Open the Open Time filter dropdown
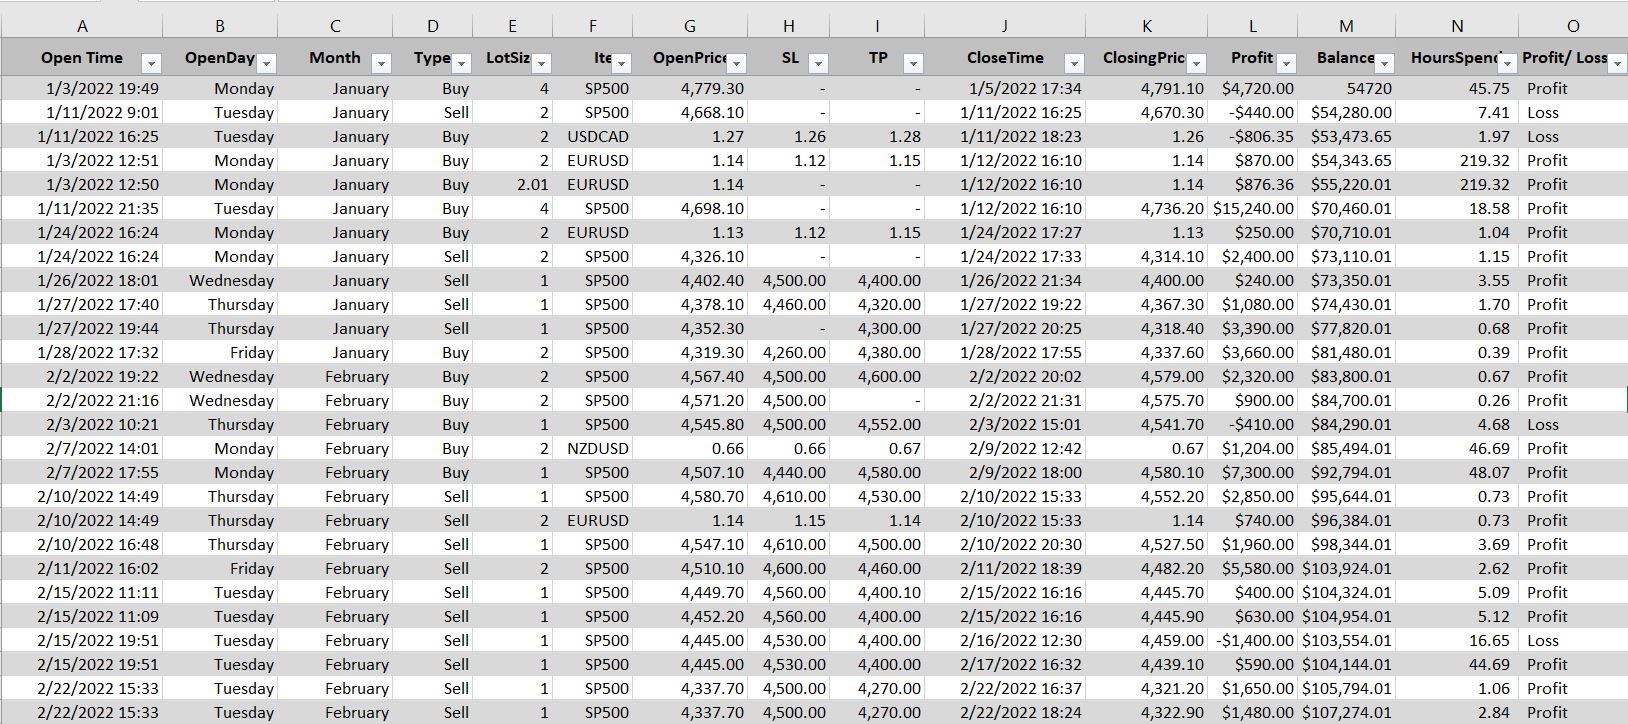 click(x=151, y=64)
